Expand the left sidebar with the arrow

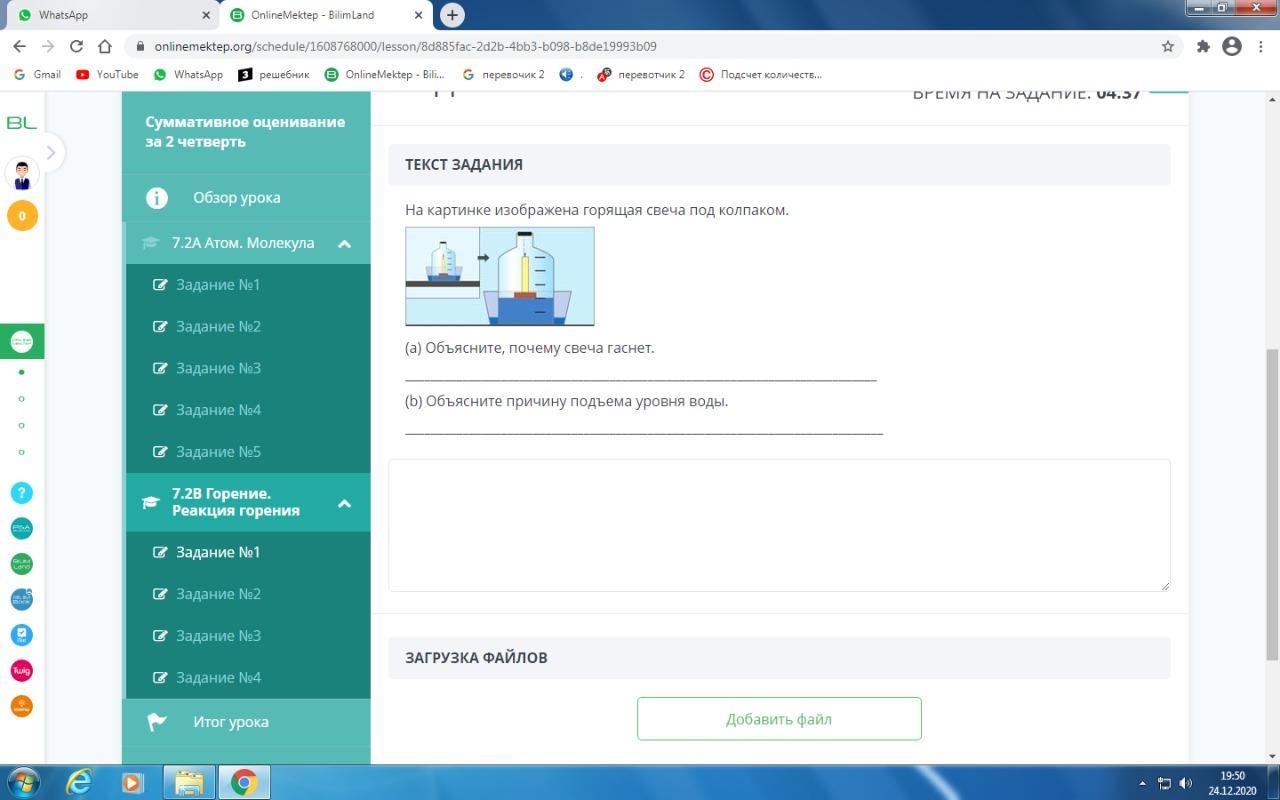coord(50,153)
